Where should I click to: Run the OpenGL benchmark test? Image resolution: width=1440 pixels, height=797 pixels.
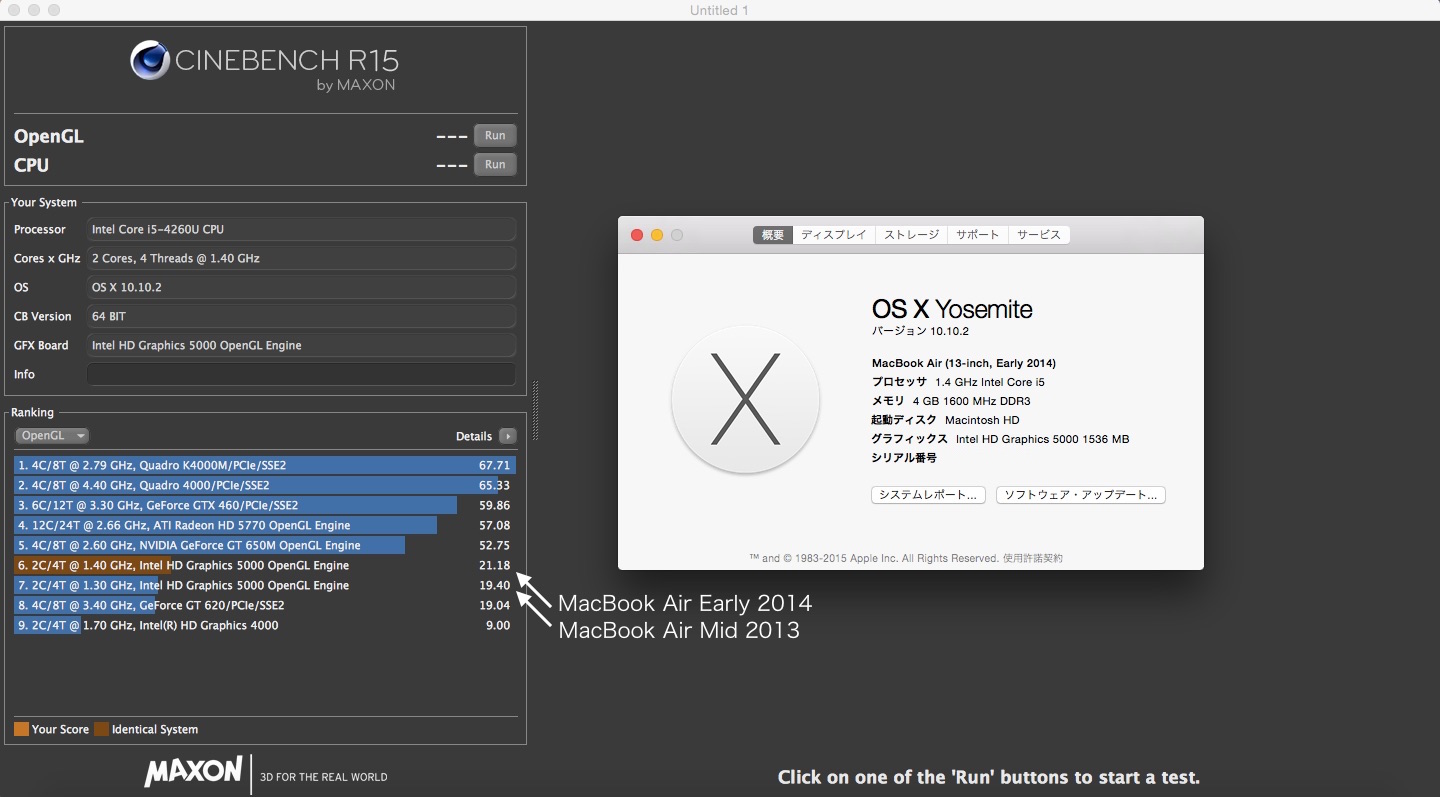click(495, 136)
